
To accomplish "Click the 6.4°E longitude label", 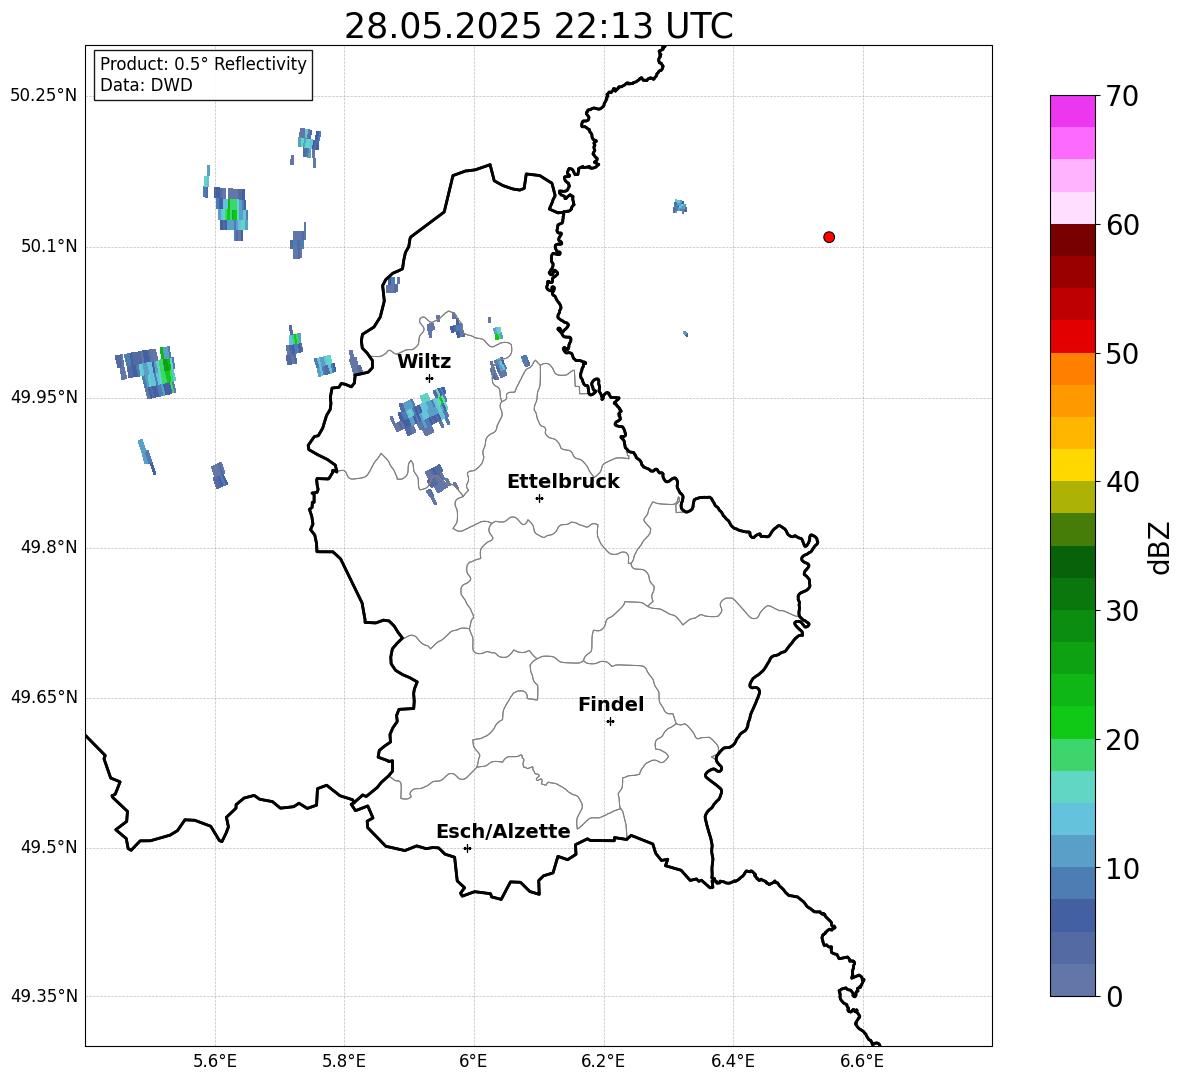I will (732, 1061).
